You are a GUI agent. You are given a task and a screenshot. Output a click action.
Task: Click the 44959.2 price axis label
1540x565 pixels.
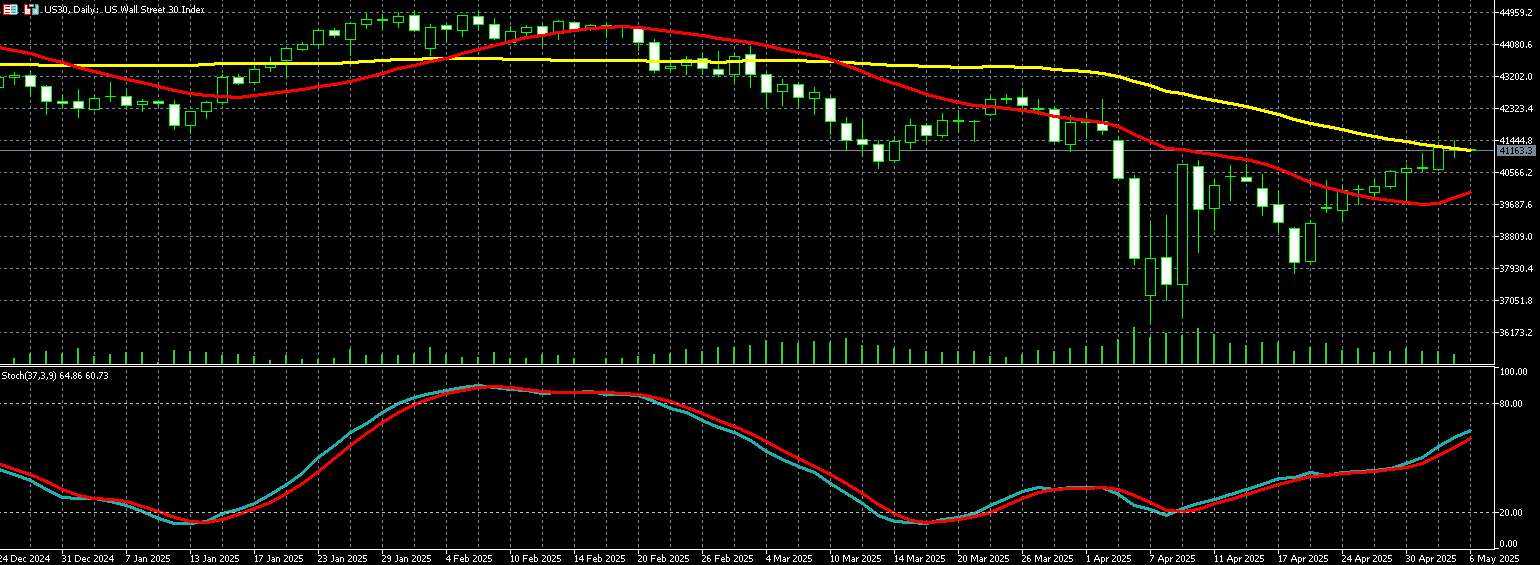coord(1516,13)
